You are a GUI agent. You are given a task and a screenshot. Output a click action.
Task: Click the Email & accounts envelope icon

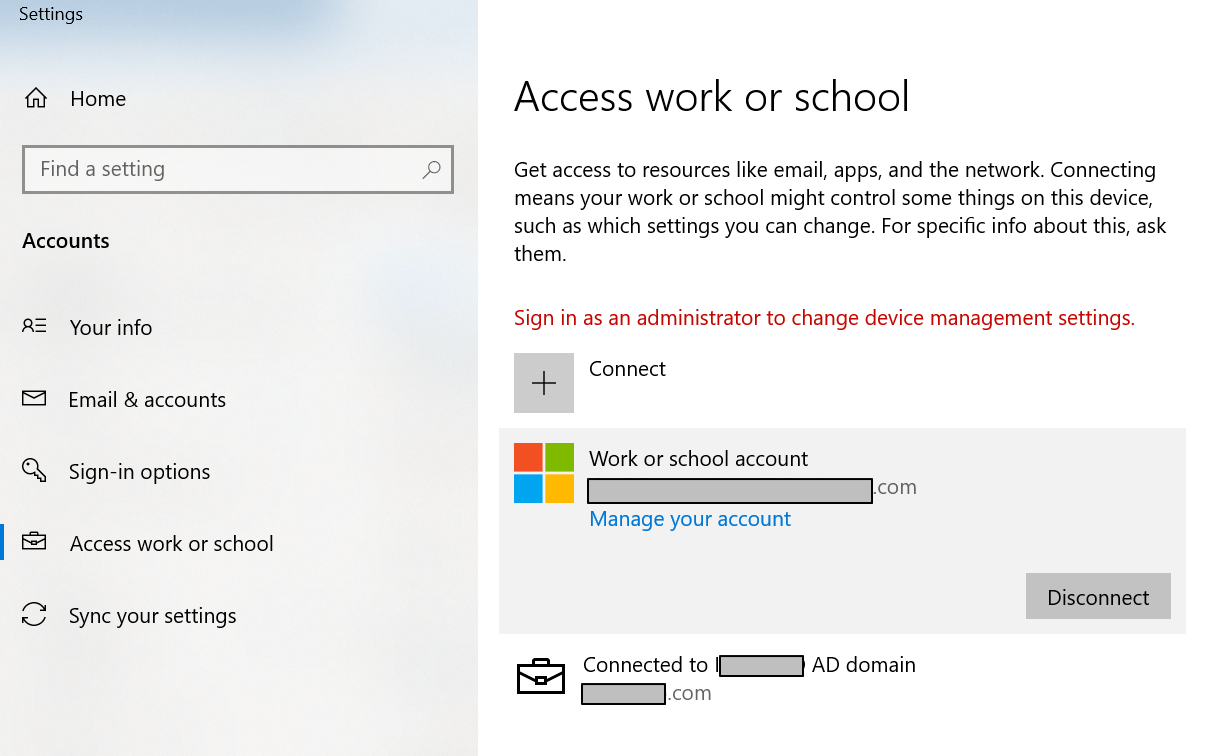pos(34,399)
